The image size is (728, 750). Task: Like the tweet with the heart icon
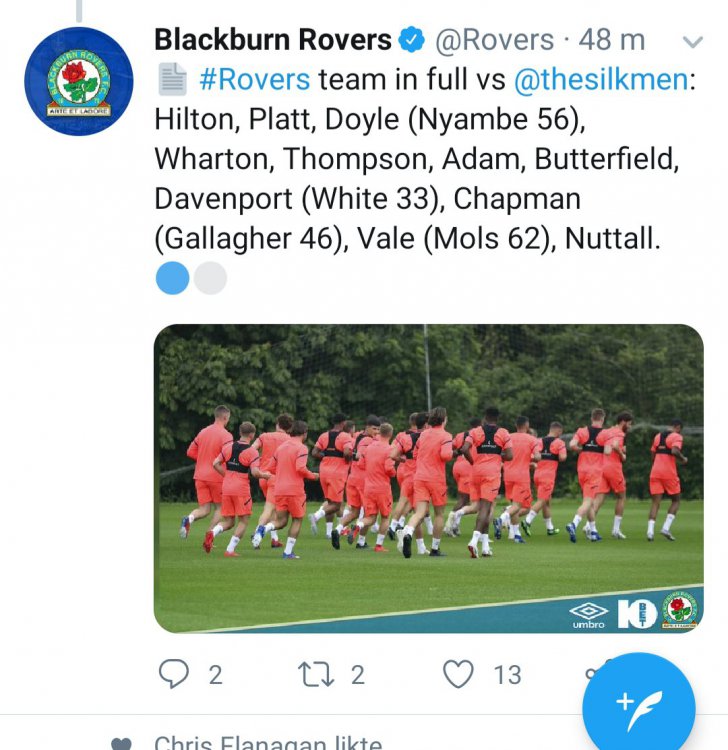pos(458,674)
